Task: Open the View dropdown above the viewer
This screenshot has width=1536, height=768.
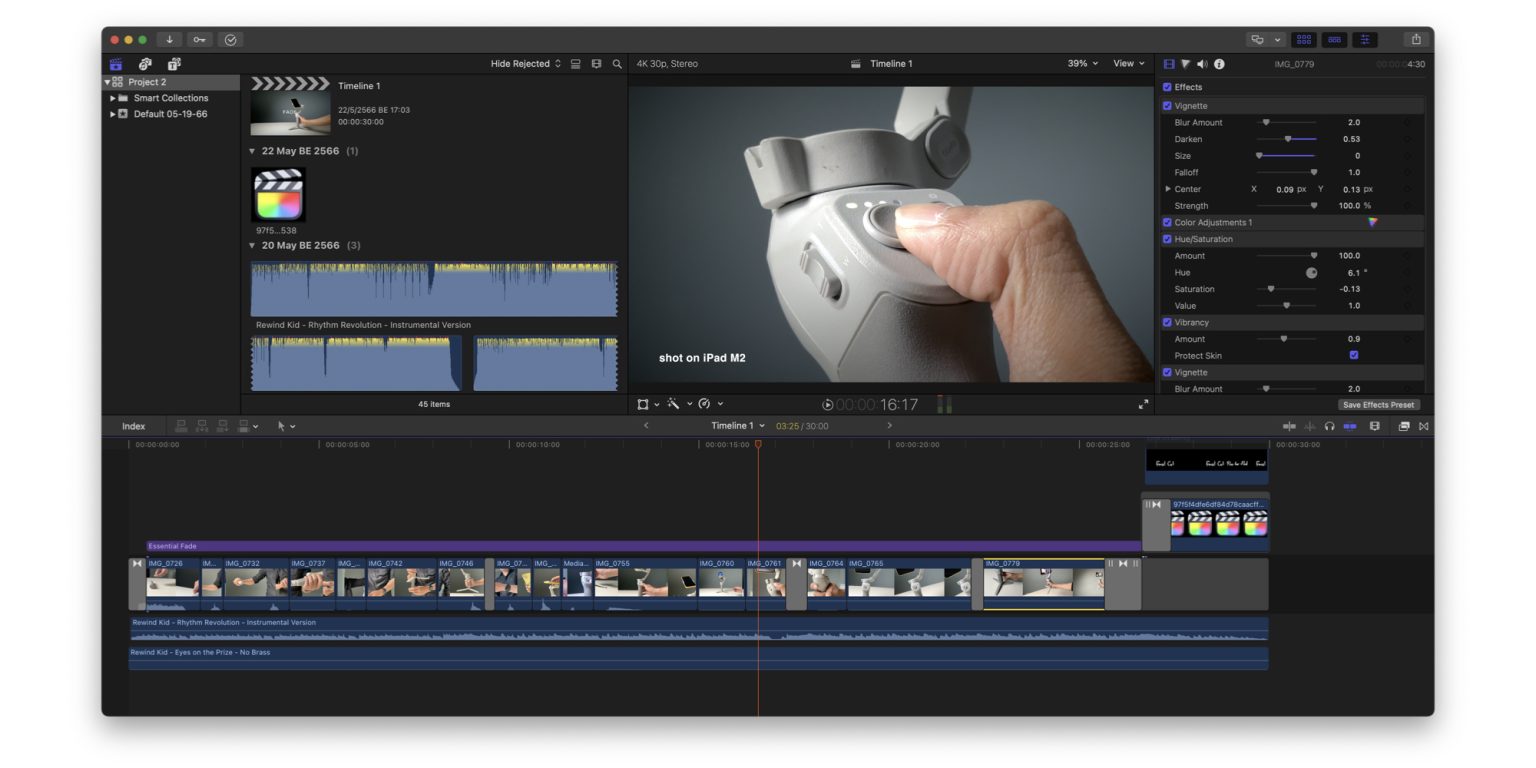Action: pyautogui.click(x=1128, y=63)
